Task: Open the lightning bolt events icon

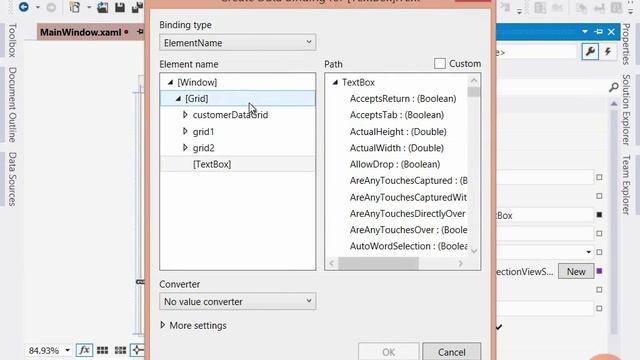Action: tap(608, 51)
